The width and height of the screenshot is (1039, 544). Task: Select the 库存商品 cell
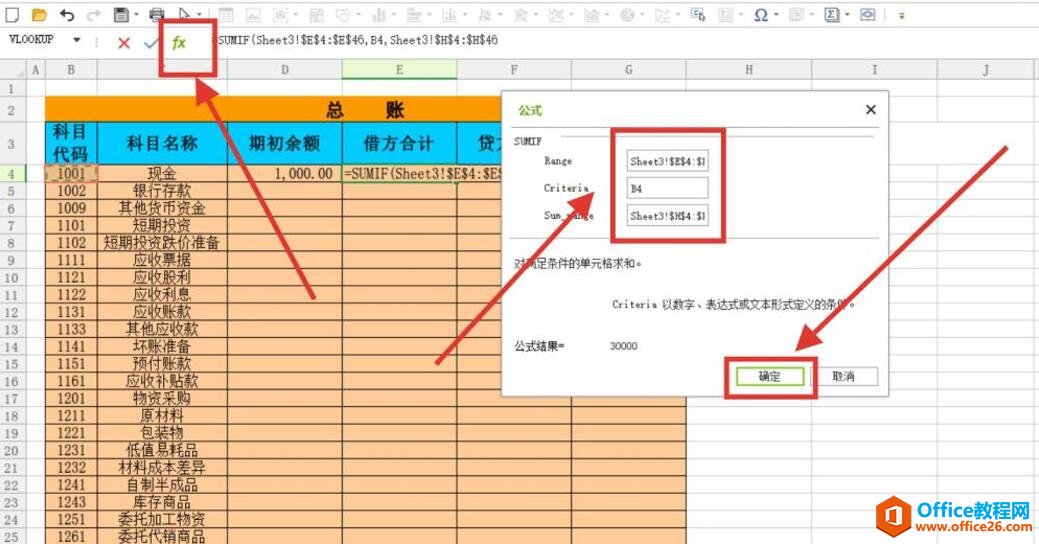(x=162, y=502)
